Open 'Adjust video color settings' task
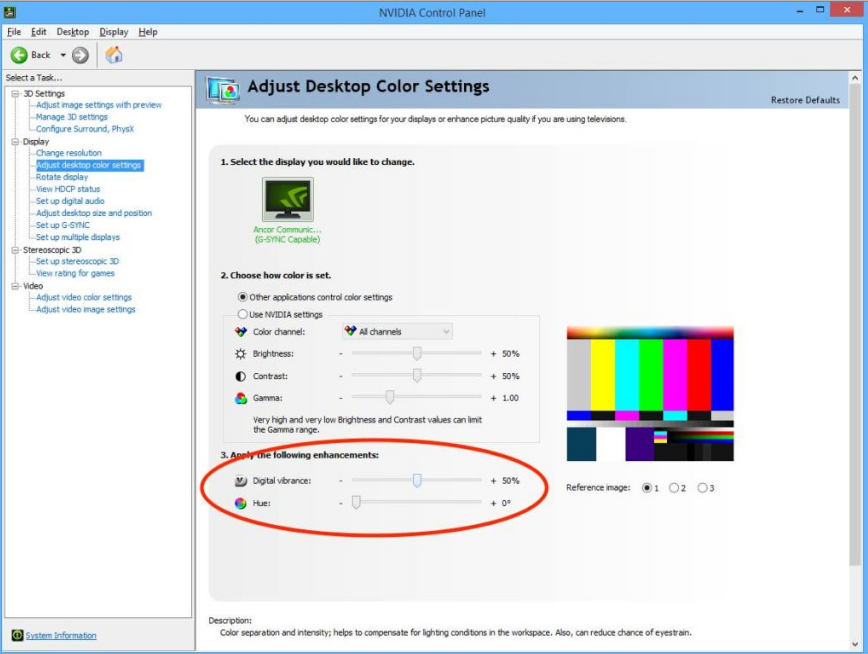Screen dimensions: 868x654 pyautogui.click(x=84, y=297)
